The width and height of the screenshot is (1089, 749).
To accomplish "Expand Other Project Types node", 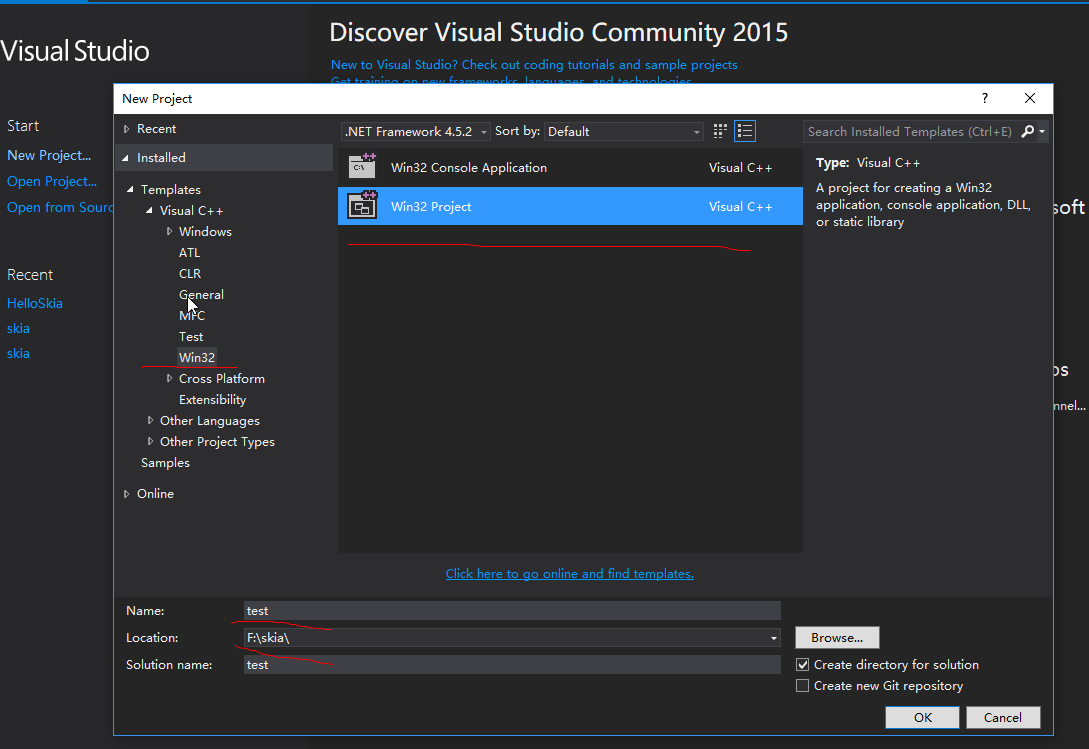I will click(x=151, y=441).
